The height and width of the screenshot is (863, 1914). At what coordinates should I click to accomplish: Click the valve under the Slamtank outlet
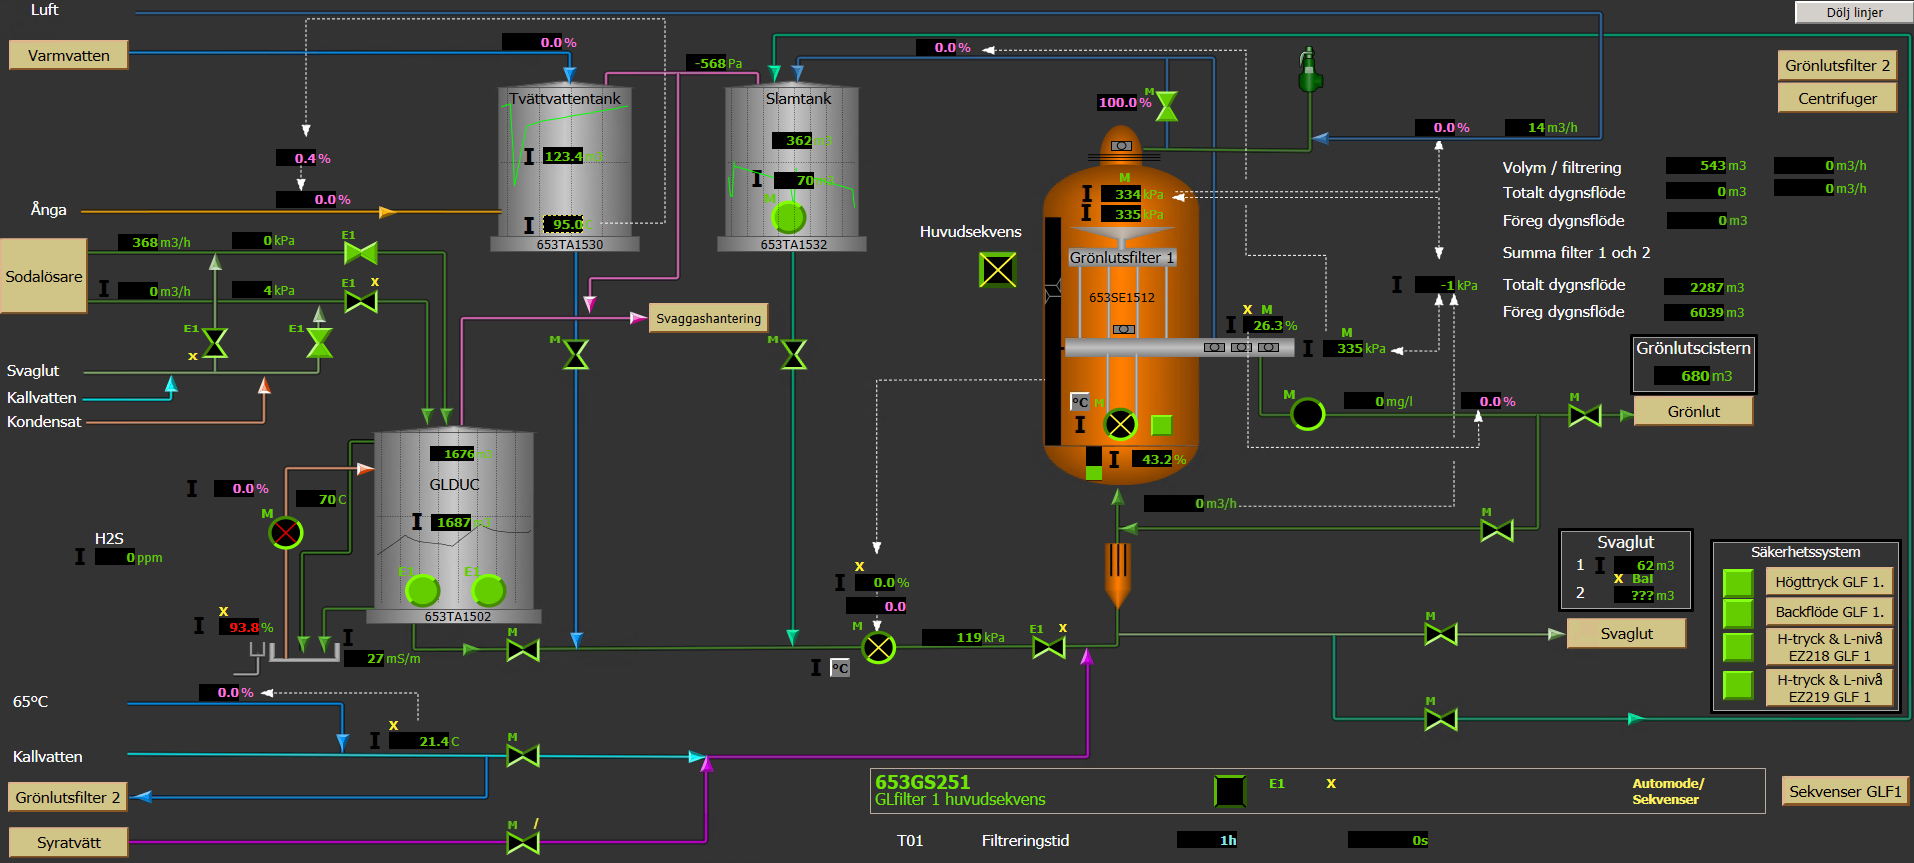click(793, 354)
